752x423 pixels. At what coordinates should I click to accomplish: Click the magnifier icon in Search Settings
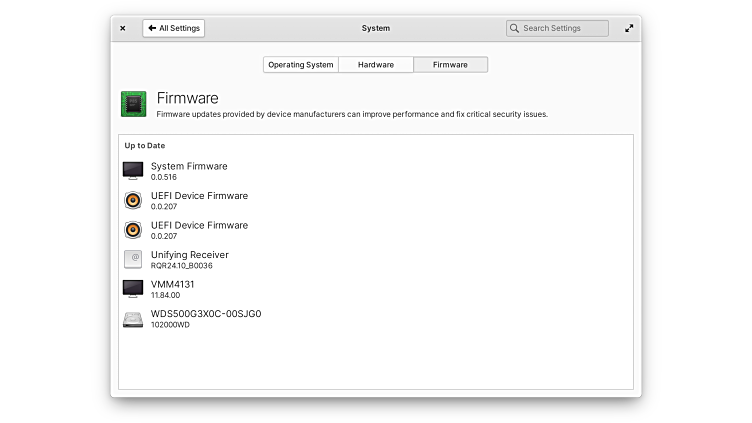click(x=514, y=28)
